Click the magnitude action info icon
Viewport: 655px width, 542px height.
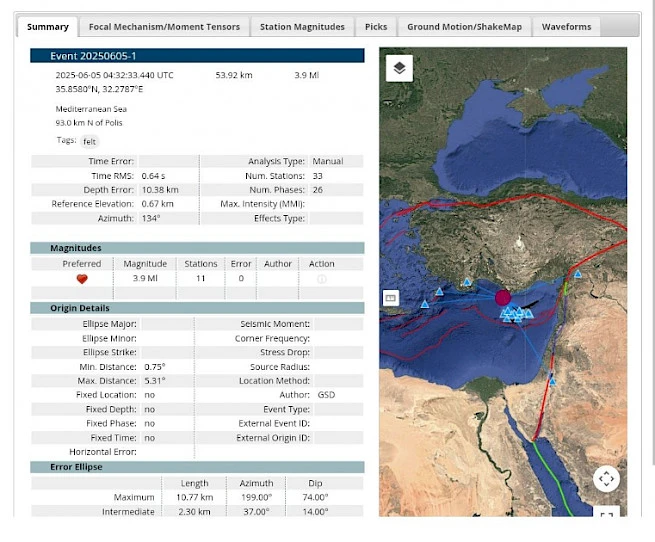pyautogui.click(x=321, y=279)
